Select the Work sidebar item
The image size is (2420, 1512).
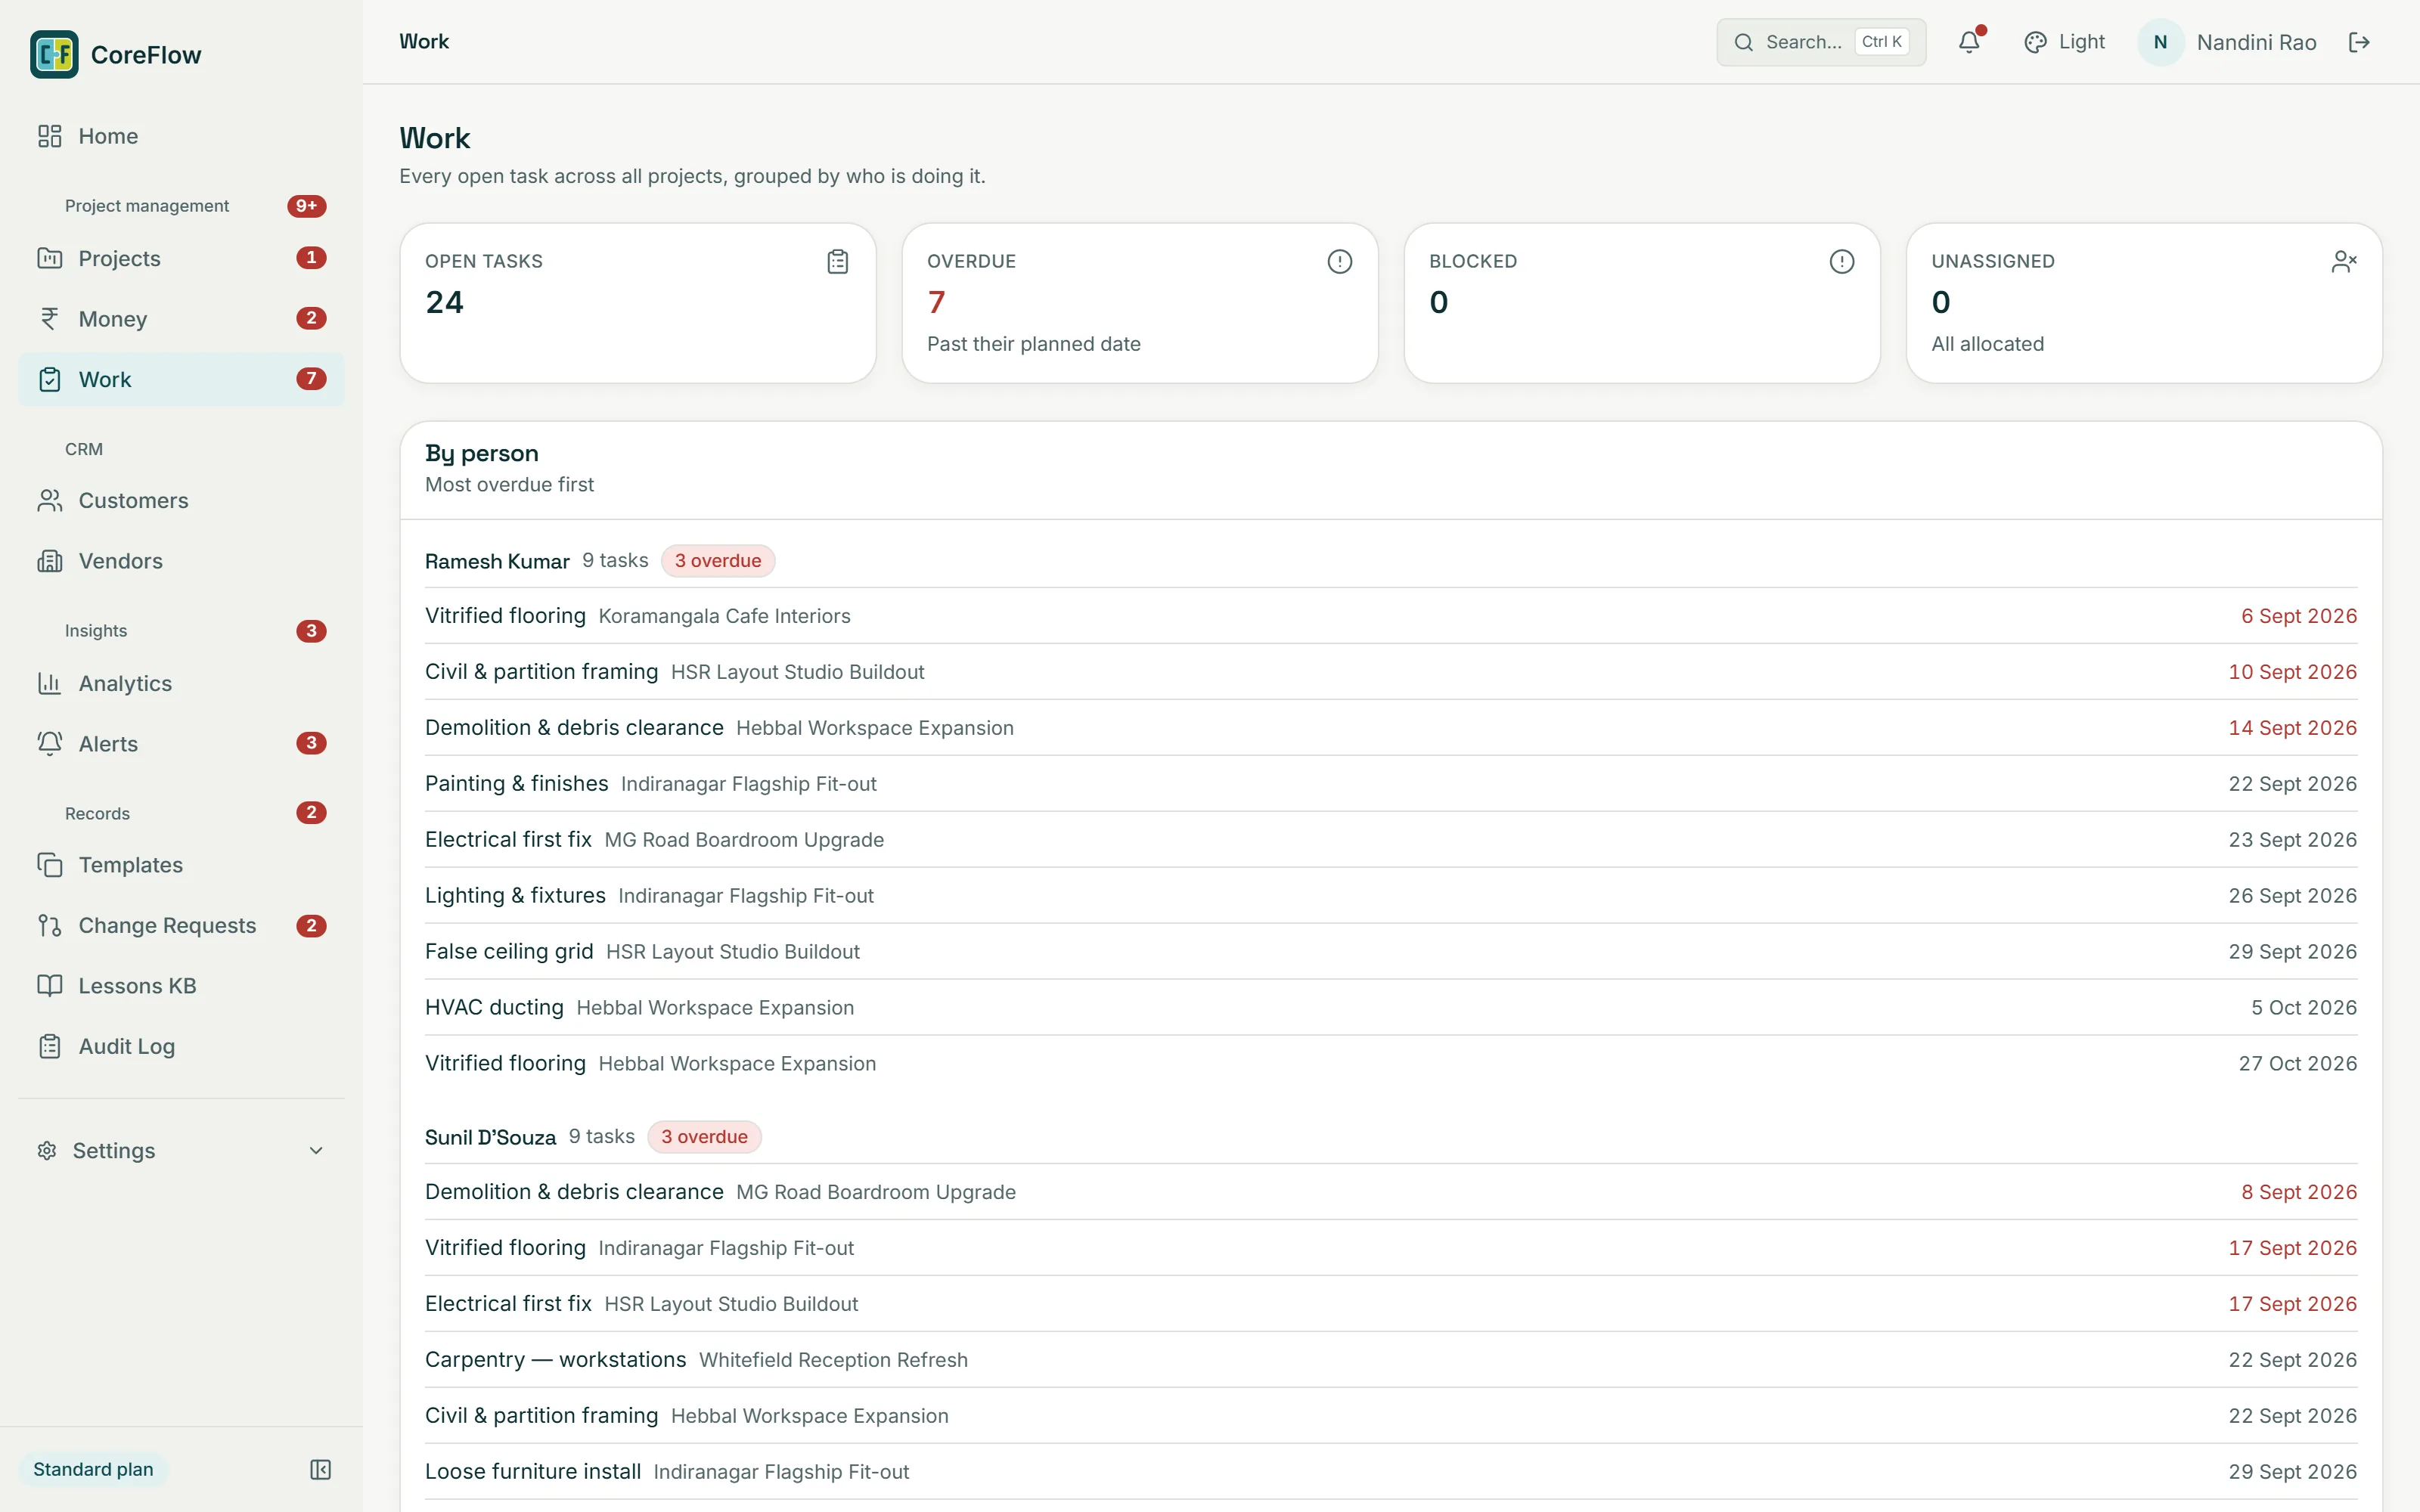[181, 379]
